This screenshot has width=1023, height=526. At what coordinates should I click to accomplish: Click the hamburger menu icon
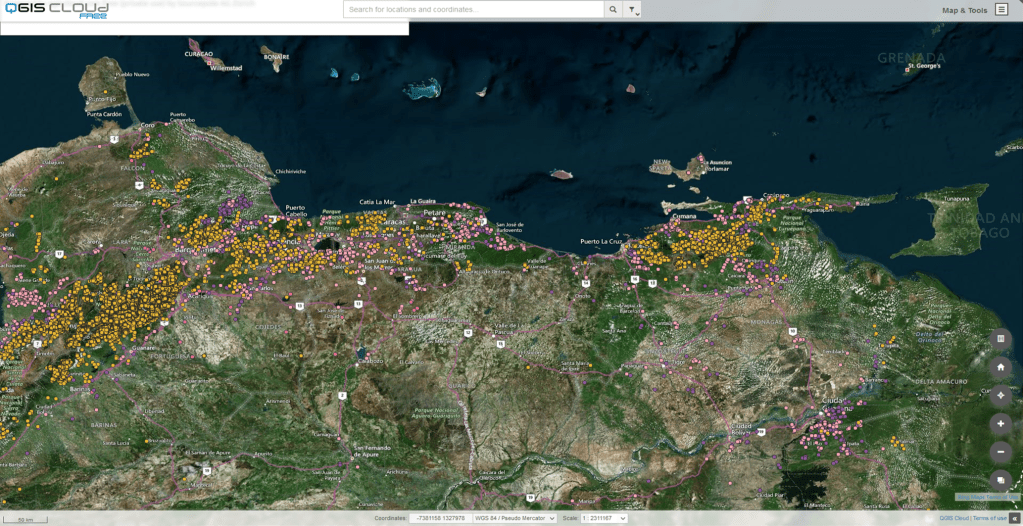point(1001,10)
